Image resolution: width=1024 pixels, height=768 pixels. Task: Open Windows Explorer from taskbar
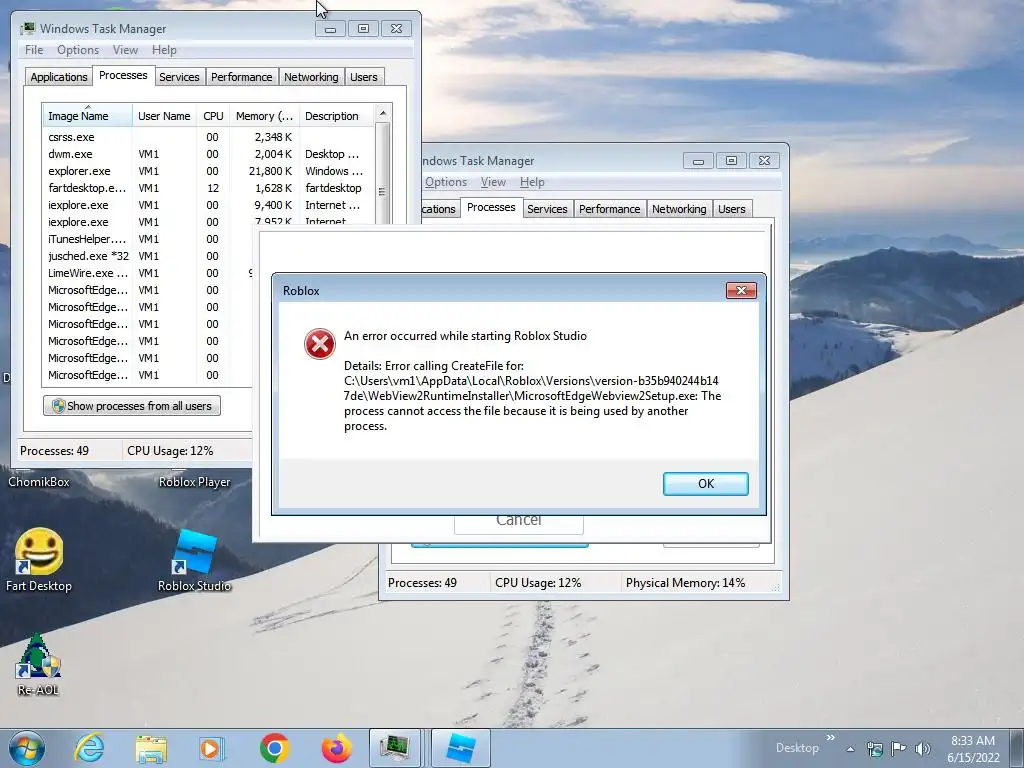pyautogui.click(x=151, y=749)
